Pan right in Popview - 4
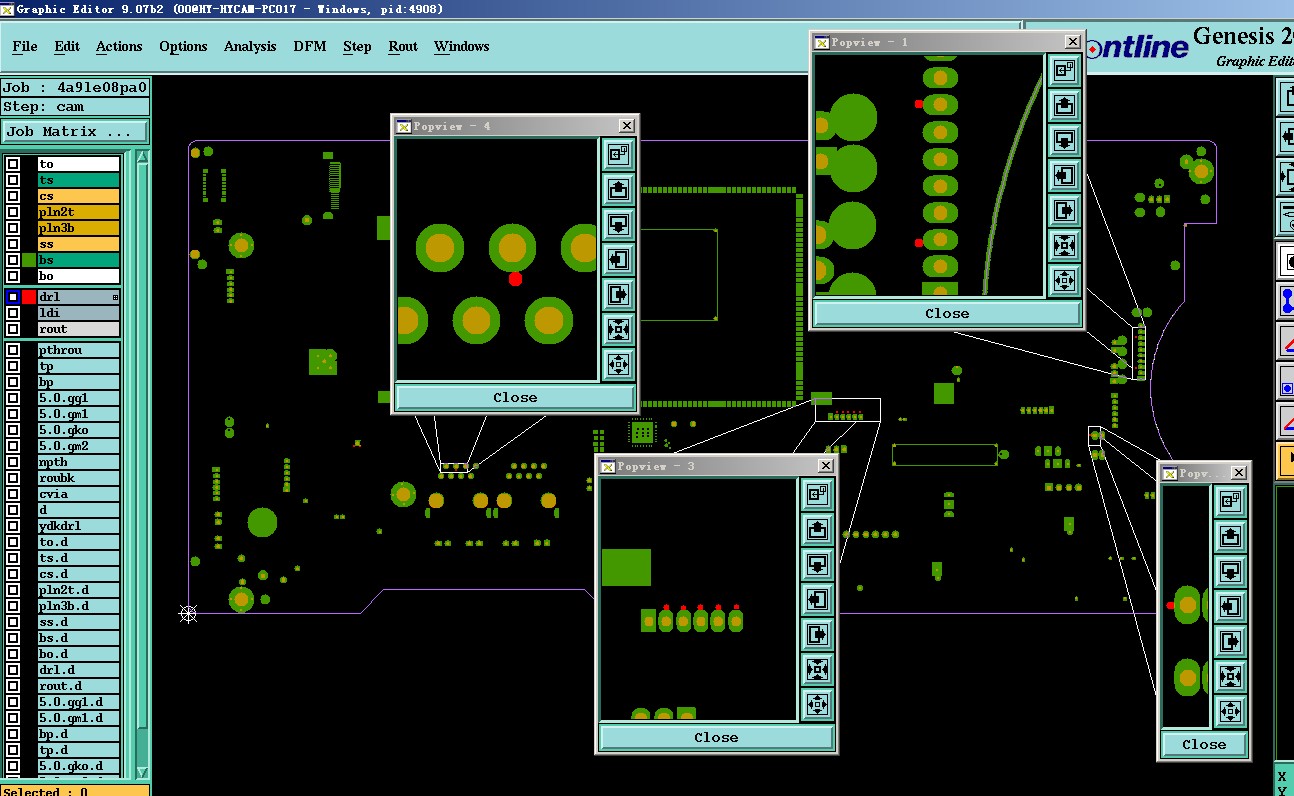The width and height of the screenshot is (1294, 796). pos(618,294)
